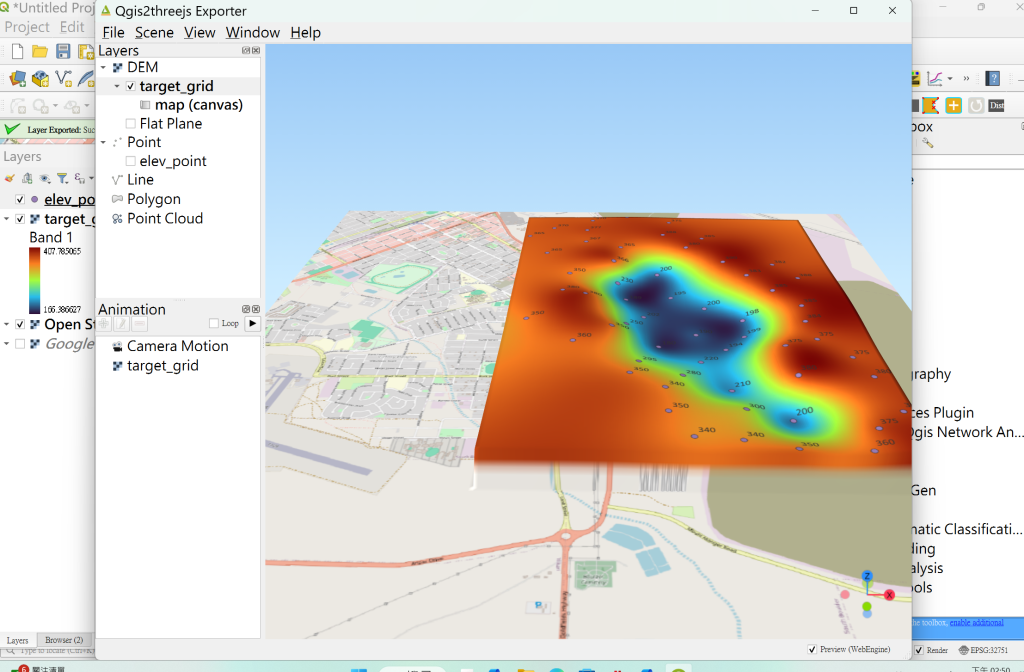Click the Camera Motion camera icon
The width and height of the screenshot is (1024, 672).
click(x=118, y=346)
